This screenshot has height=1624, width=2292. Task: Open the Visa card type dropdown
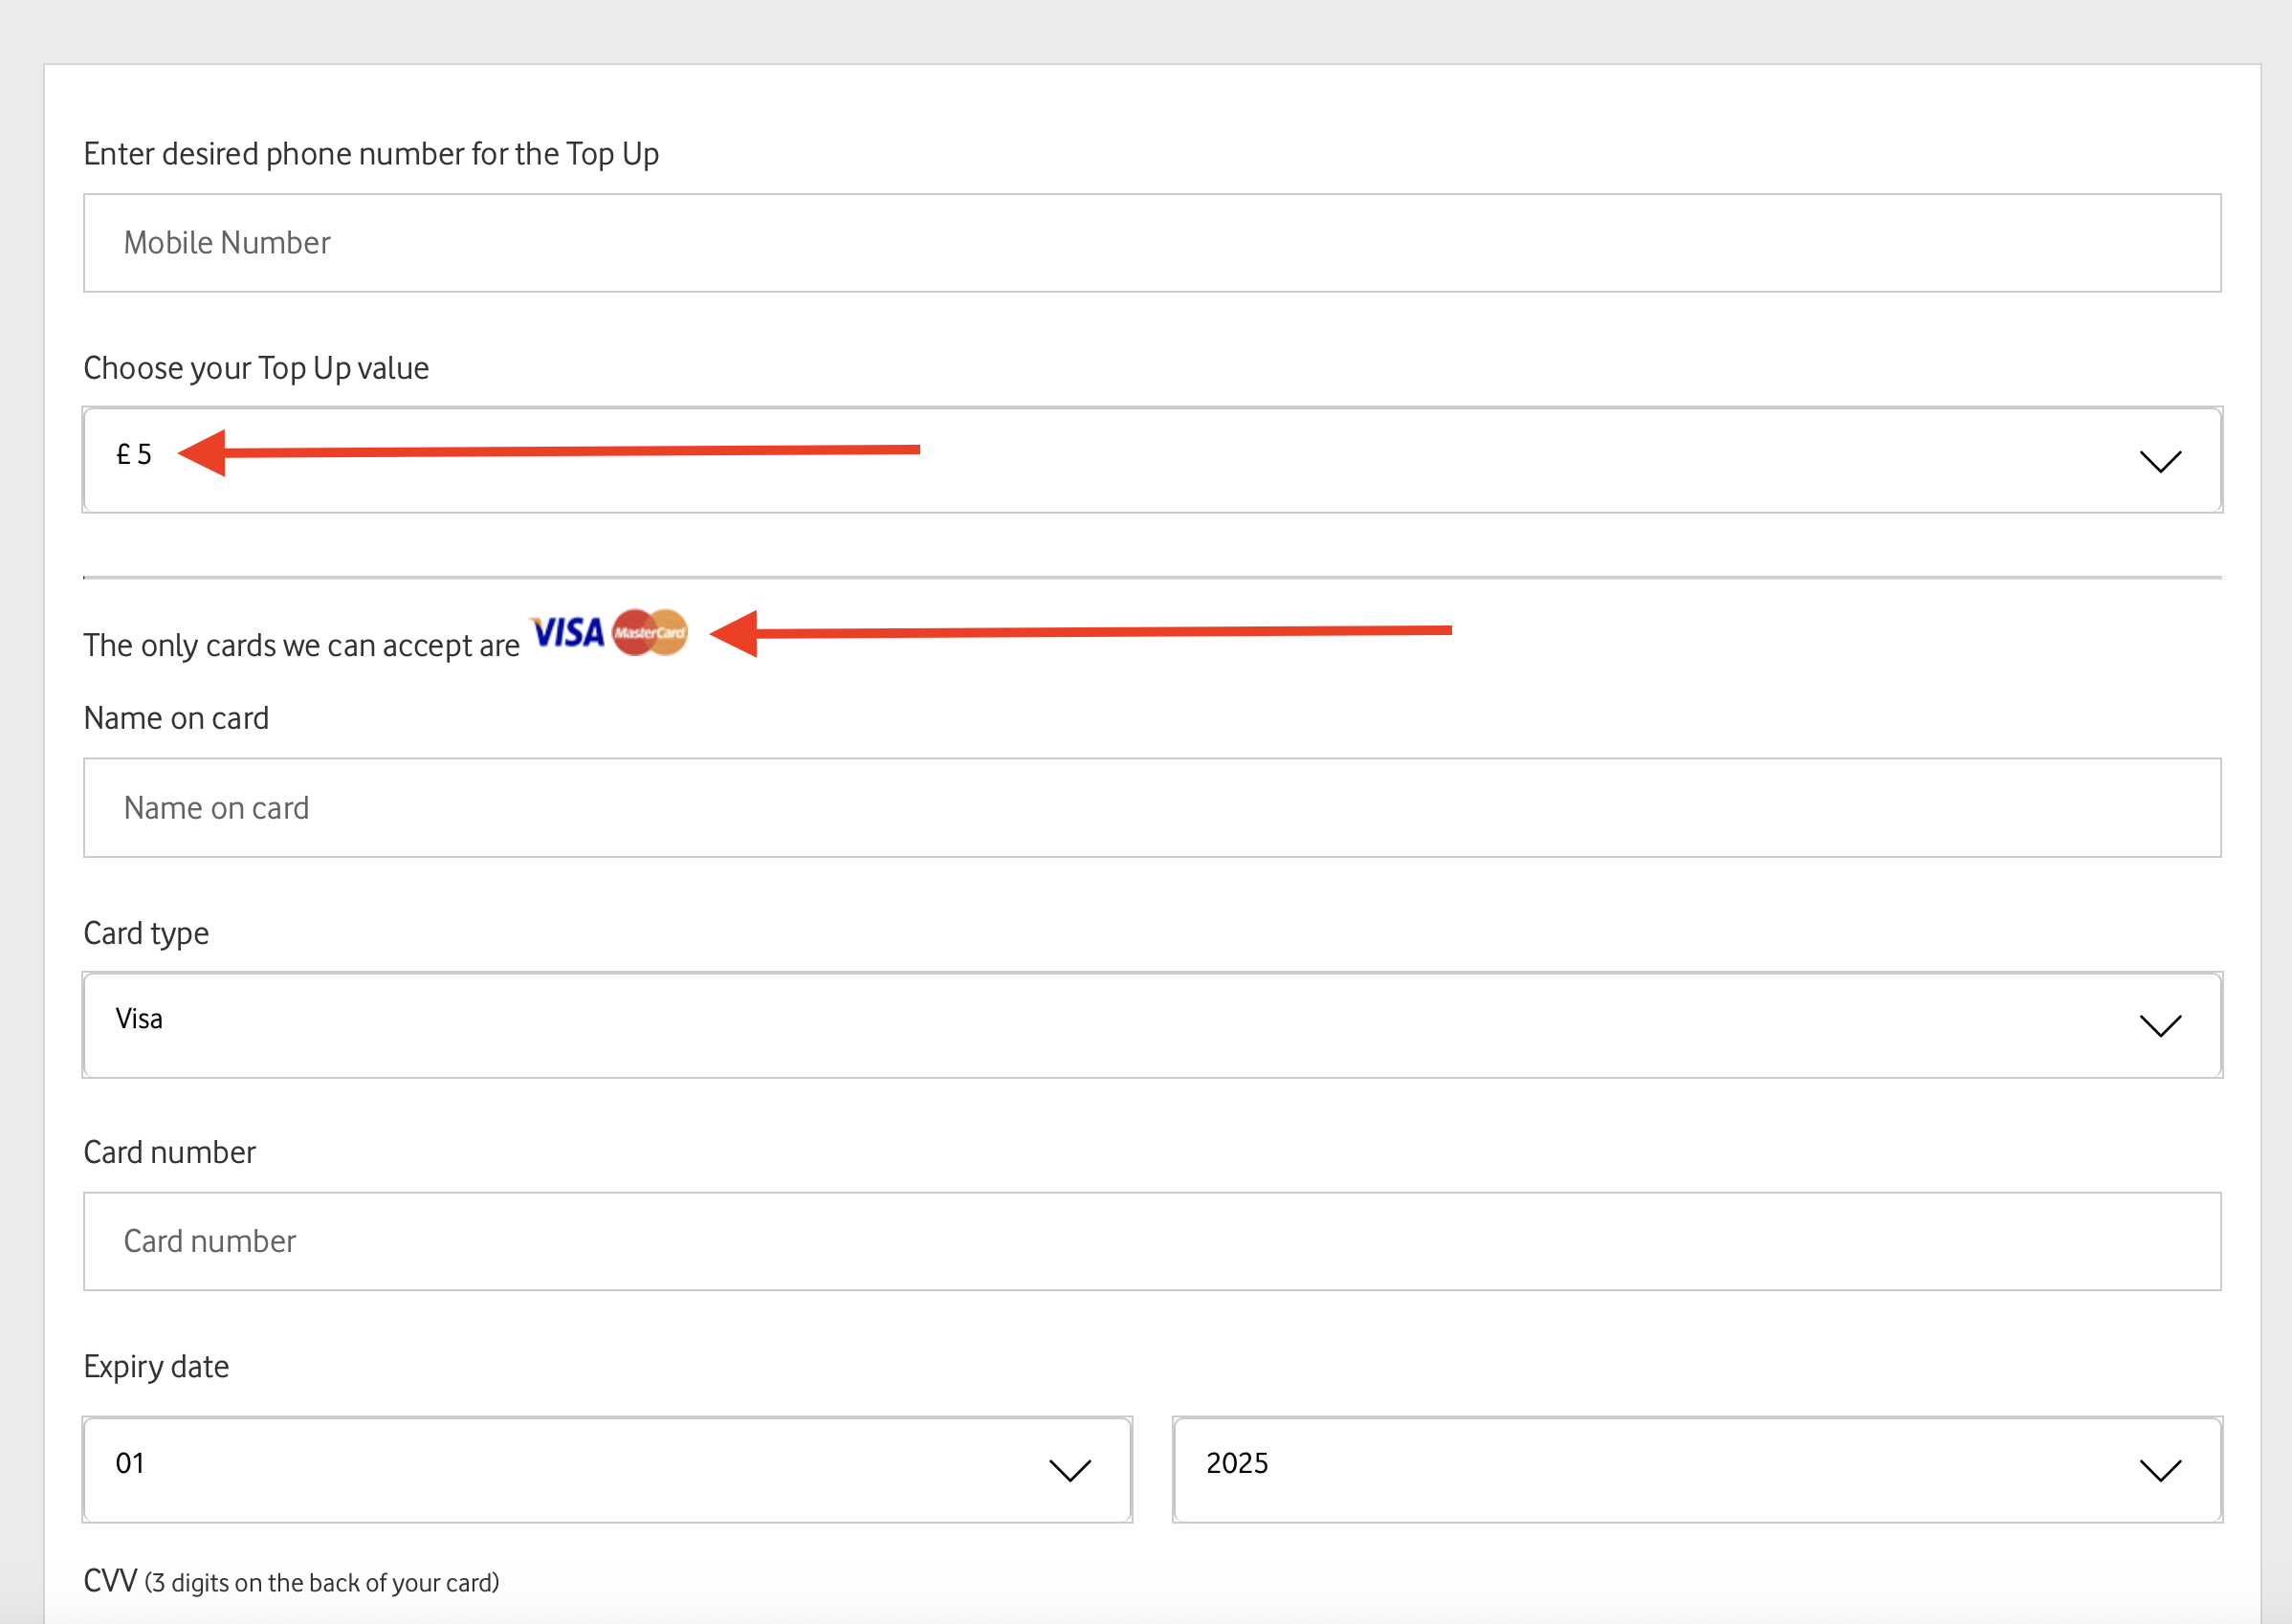pyautogui.click(x=1150, y=1025)
